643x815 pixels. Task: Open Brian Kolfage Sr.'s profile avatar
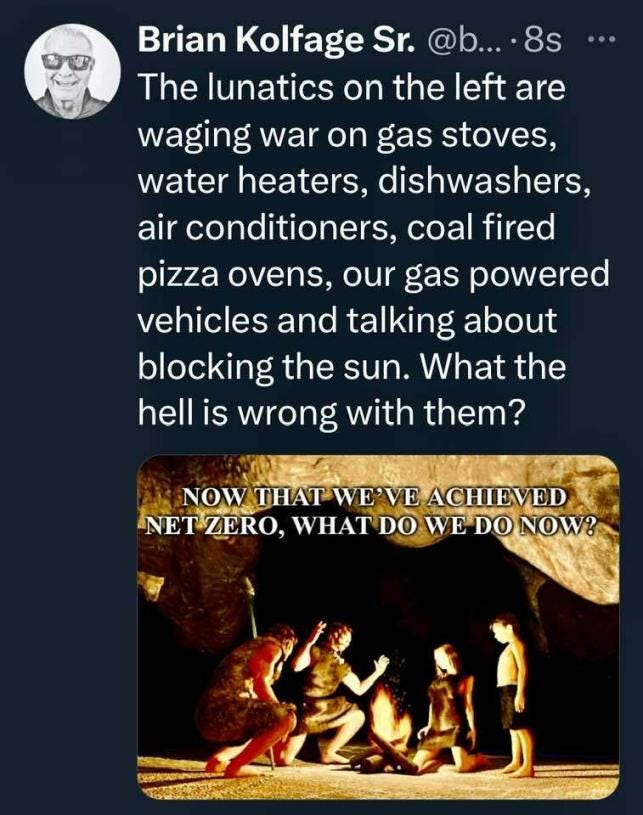click(72, 71)
